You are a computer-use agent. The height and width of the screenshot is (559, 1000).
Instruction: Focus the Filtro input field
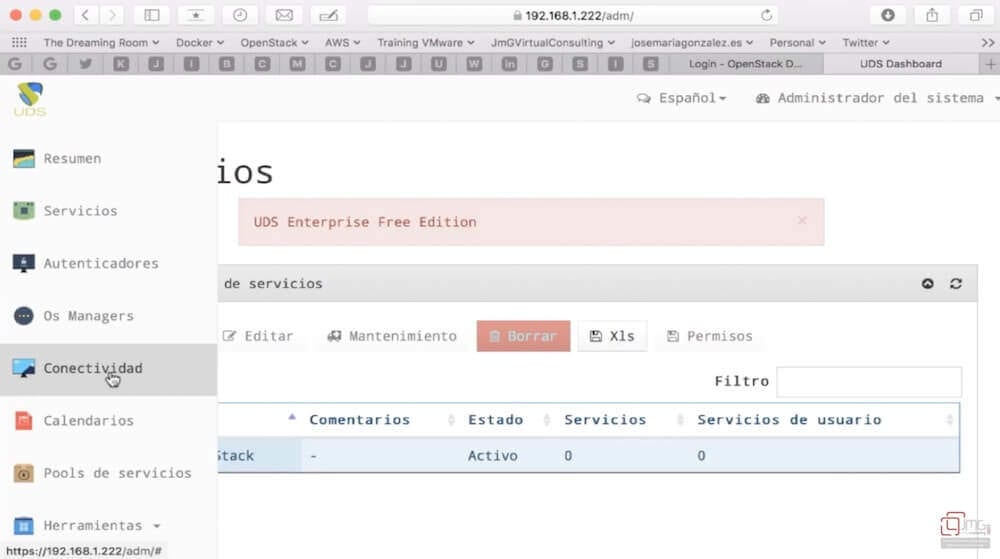pyautogui.click(x=869, y=381)
